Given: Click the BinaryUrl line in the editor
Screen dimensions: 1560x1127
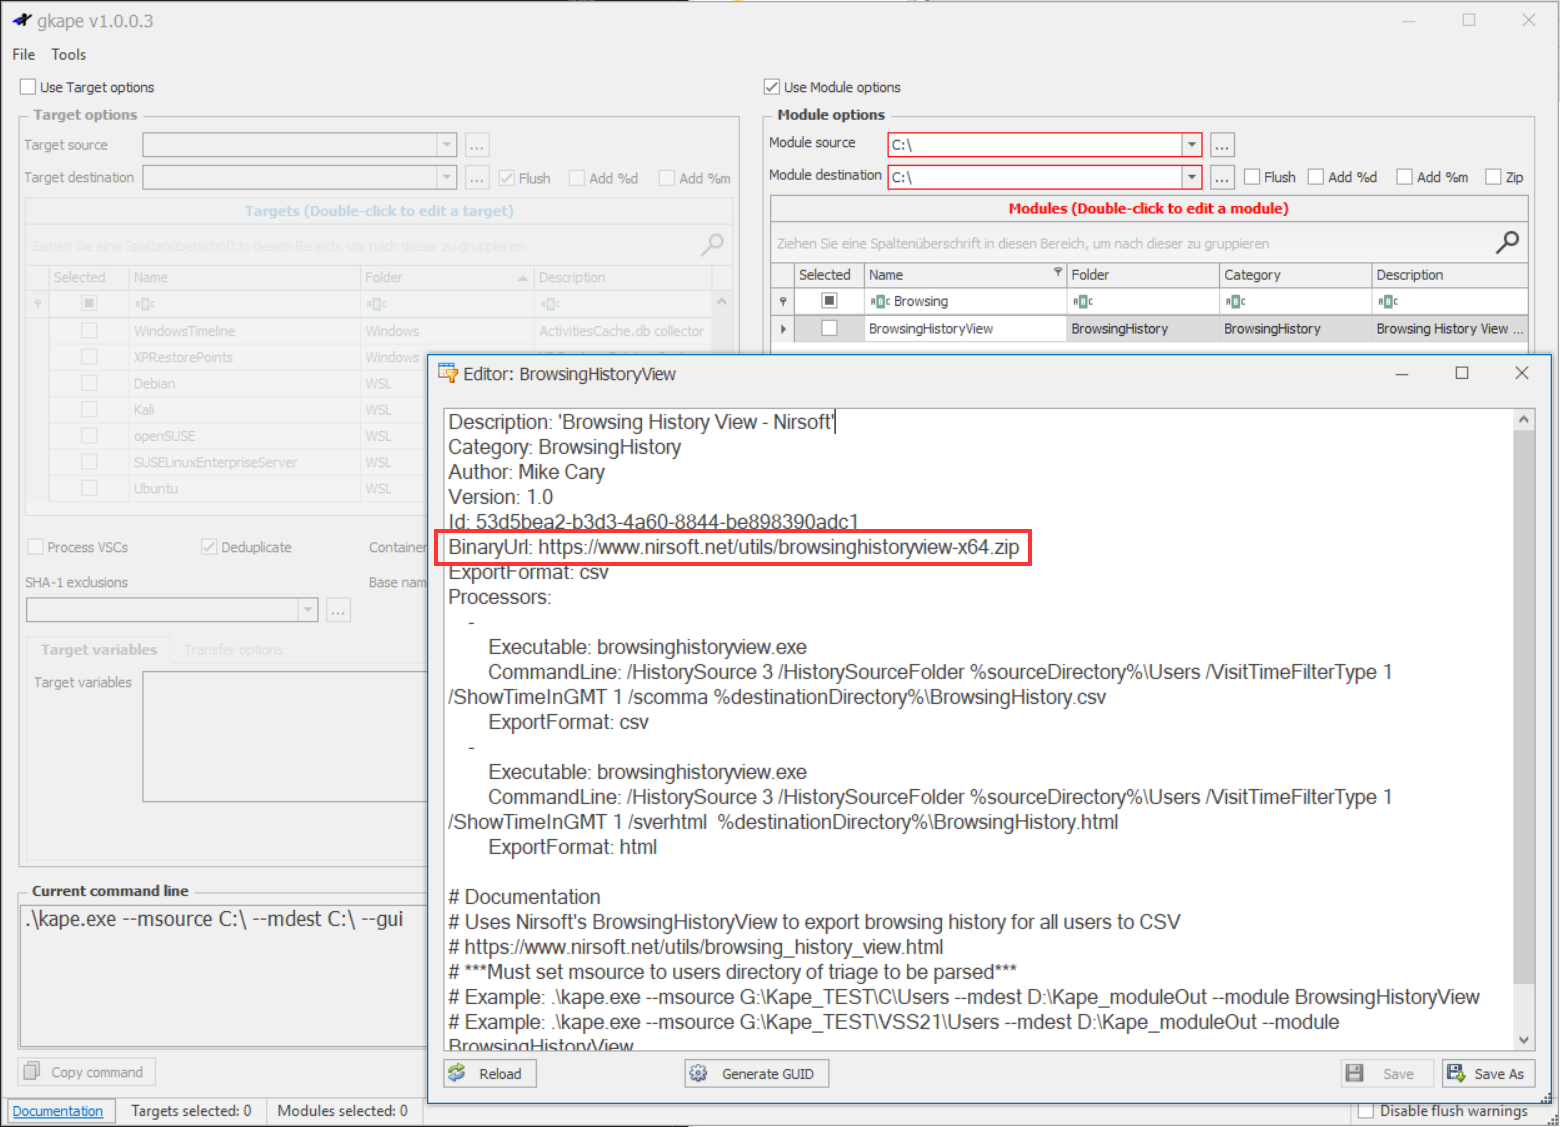Looking at the screenshot, I should click(x=733, y=547).
